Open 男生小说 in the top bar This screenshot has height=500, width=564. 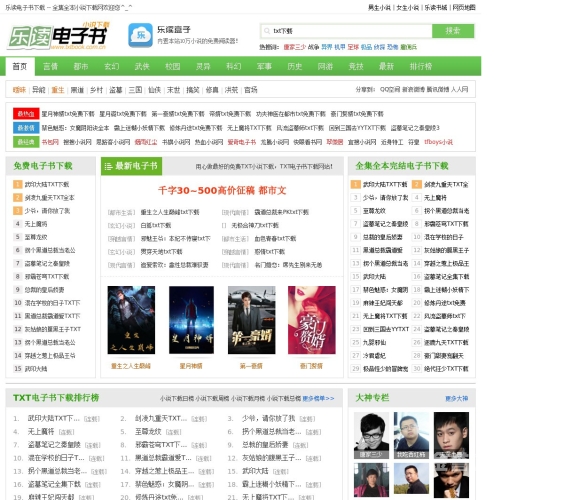(x=379, y=8)
